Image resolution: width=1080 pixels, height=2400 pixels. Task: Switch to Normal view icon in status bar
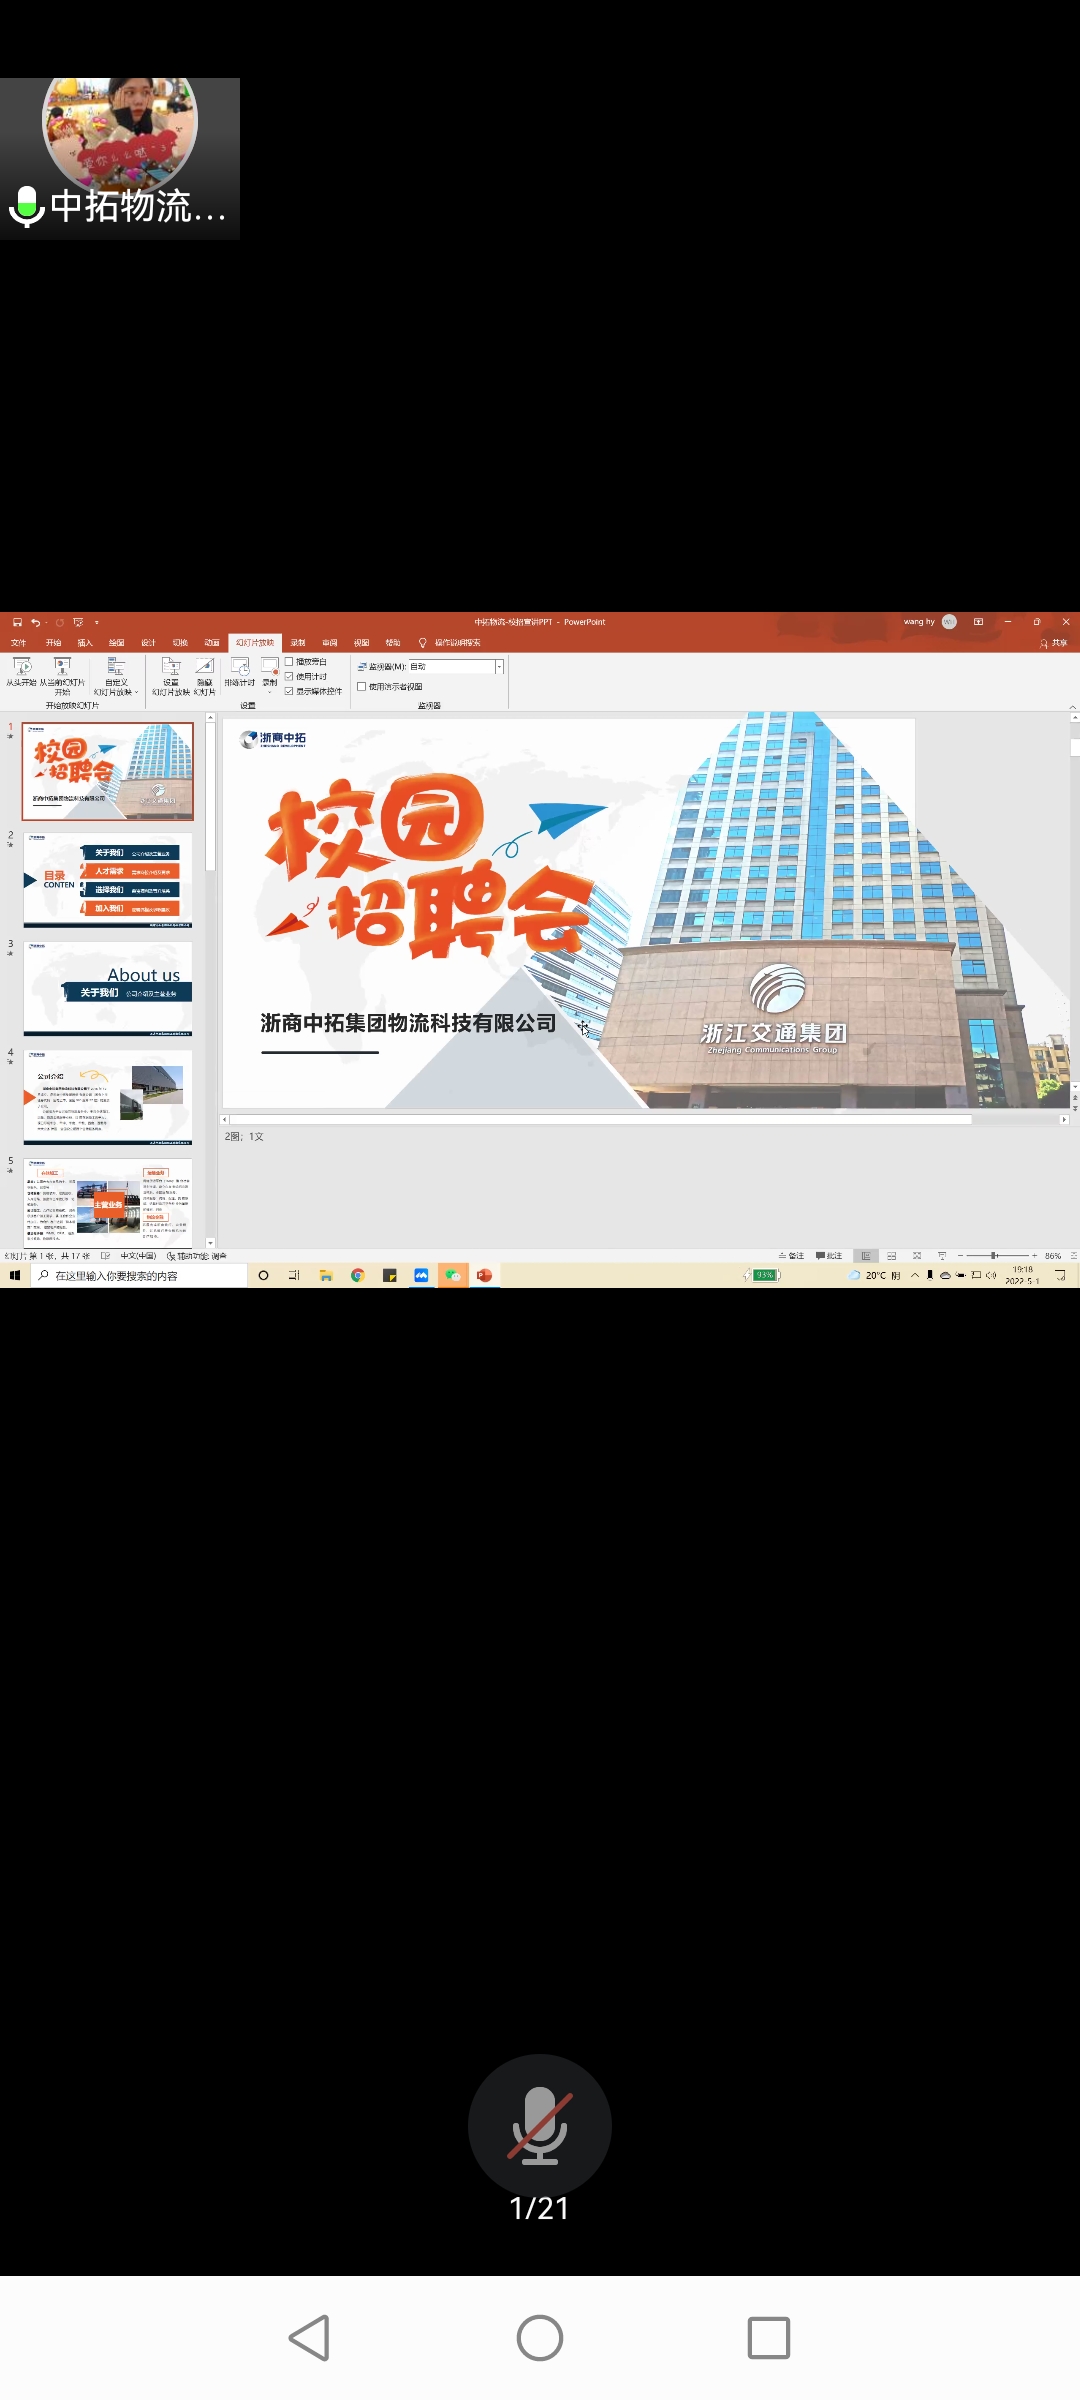[x=866, y=1256]
